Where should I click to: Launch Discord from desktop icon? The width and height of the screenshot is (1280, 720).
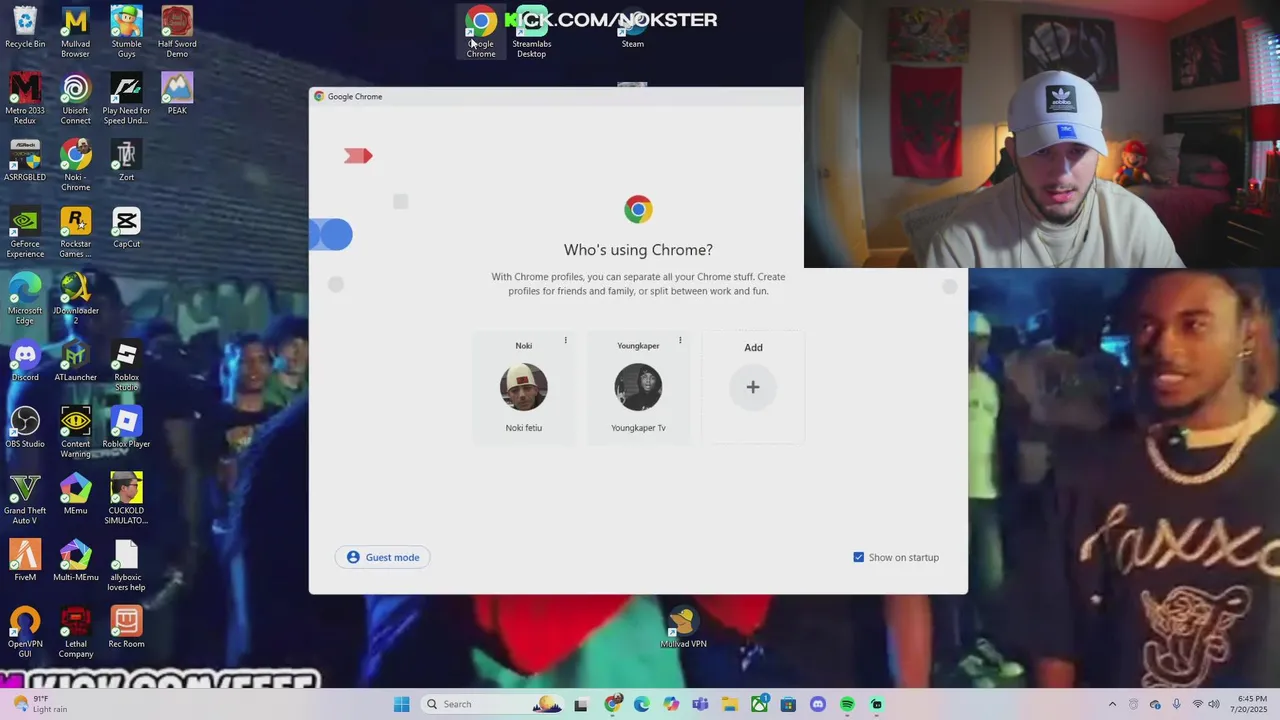(25, 361)
